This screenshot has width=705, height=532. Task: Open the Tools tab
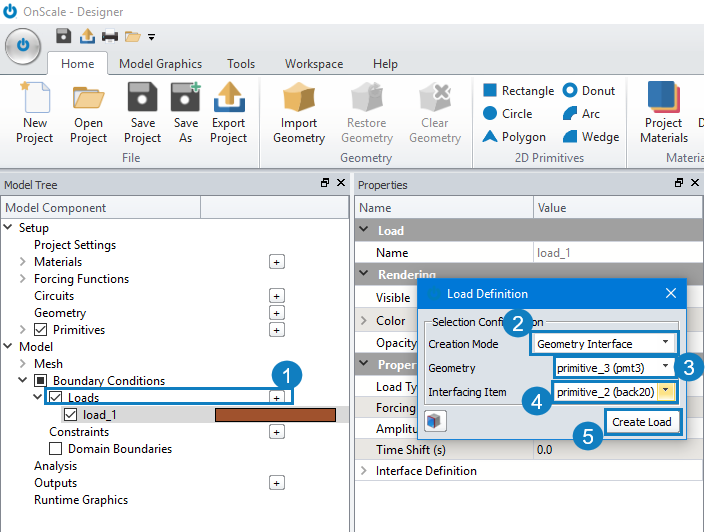click(x=241, y=64)
